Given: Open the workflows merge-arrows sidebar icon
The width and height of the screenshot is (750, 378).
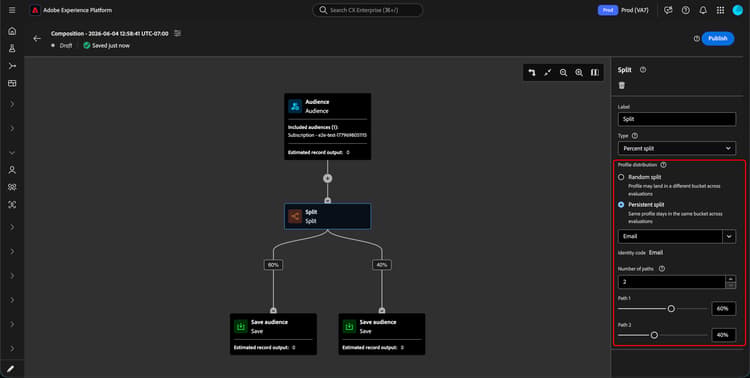Looking at the screenshot, I should tap(12, 66).
